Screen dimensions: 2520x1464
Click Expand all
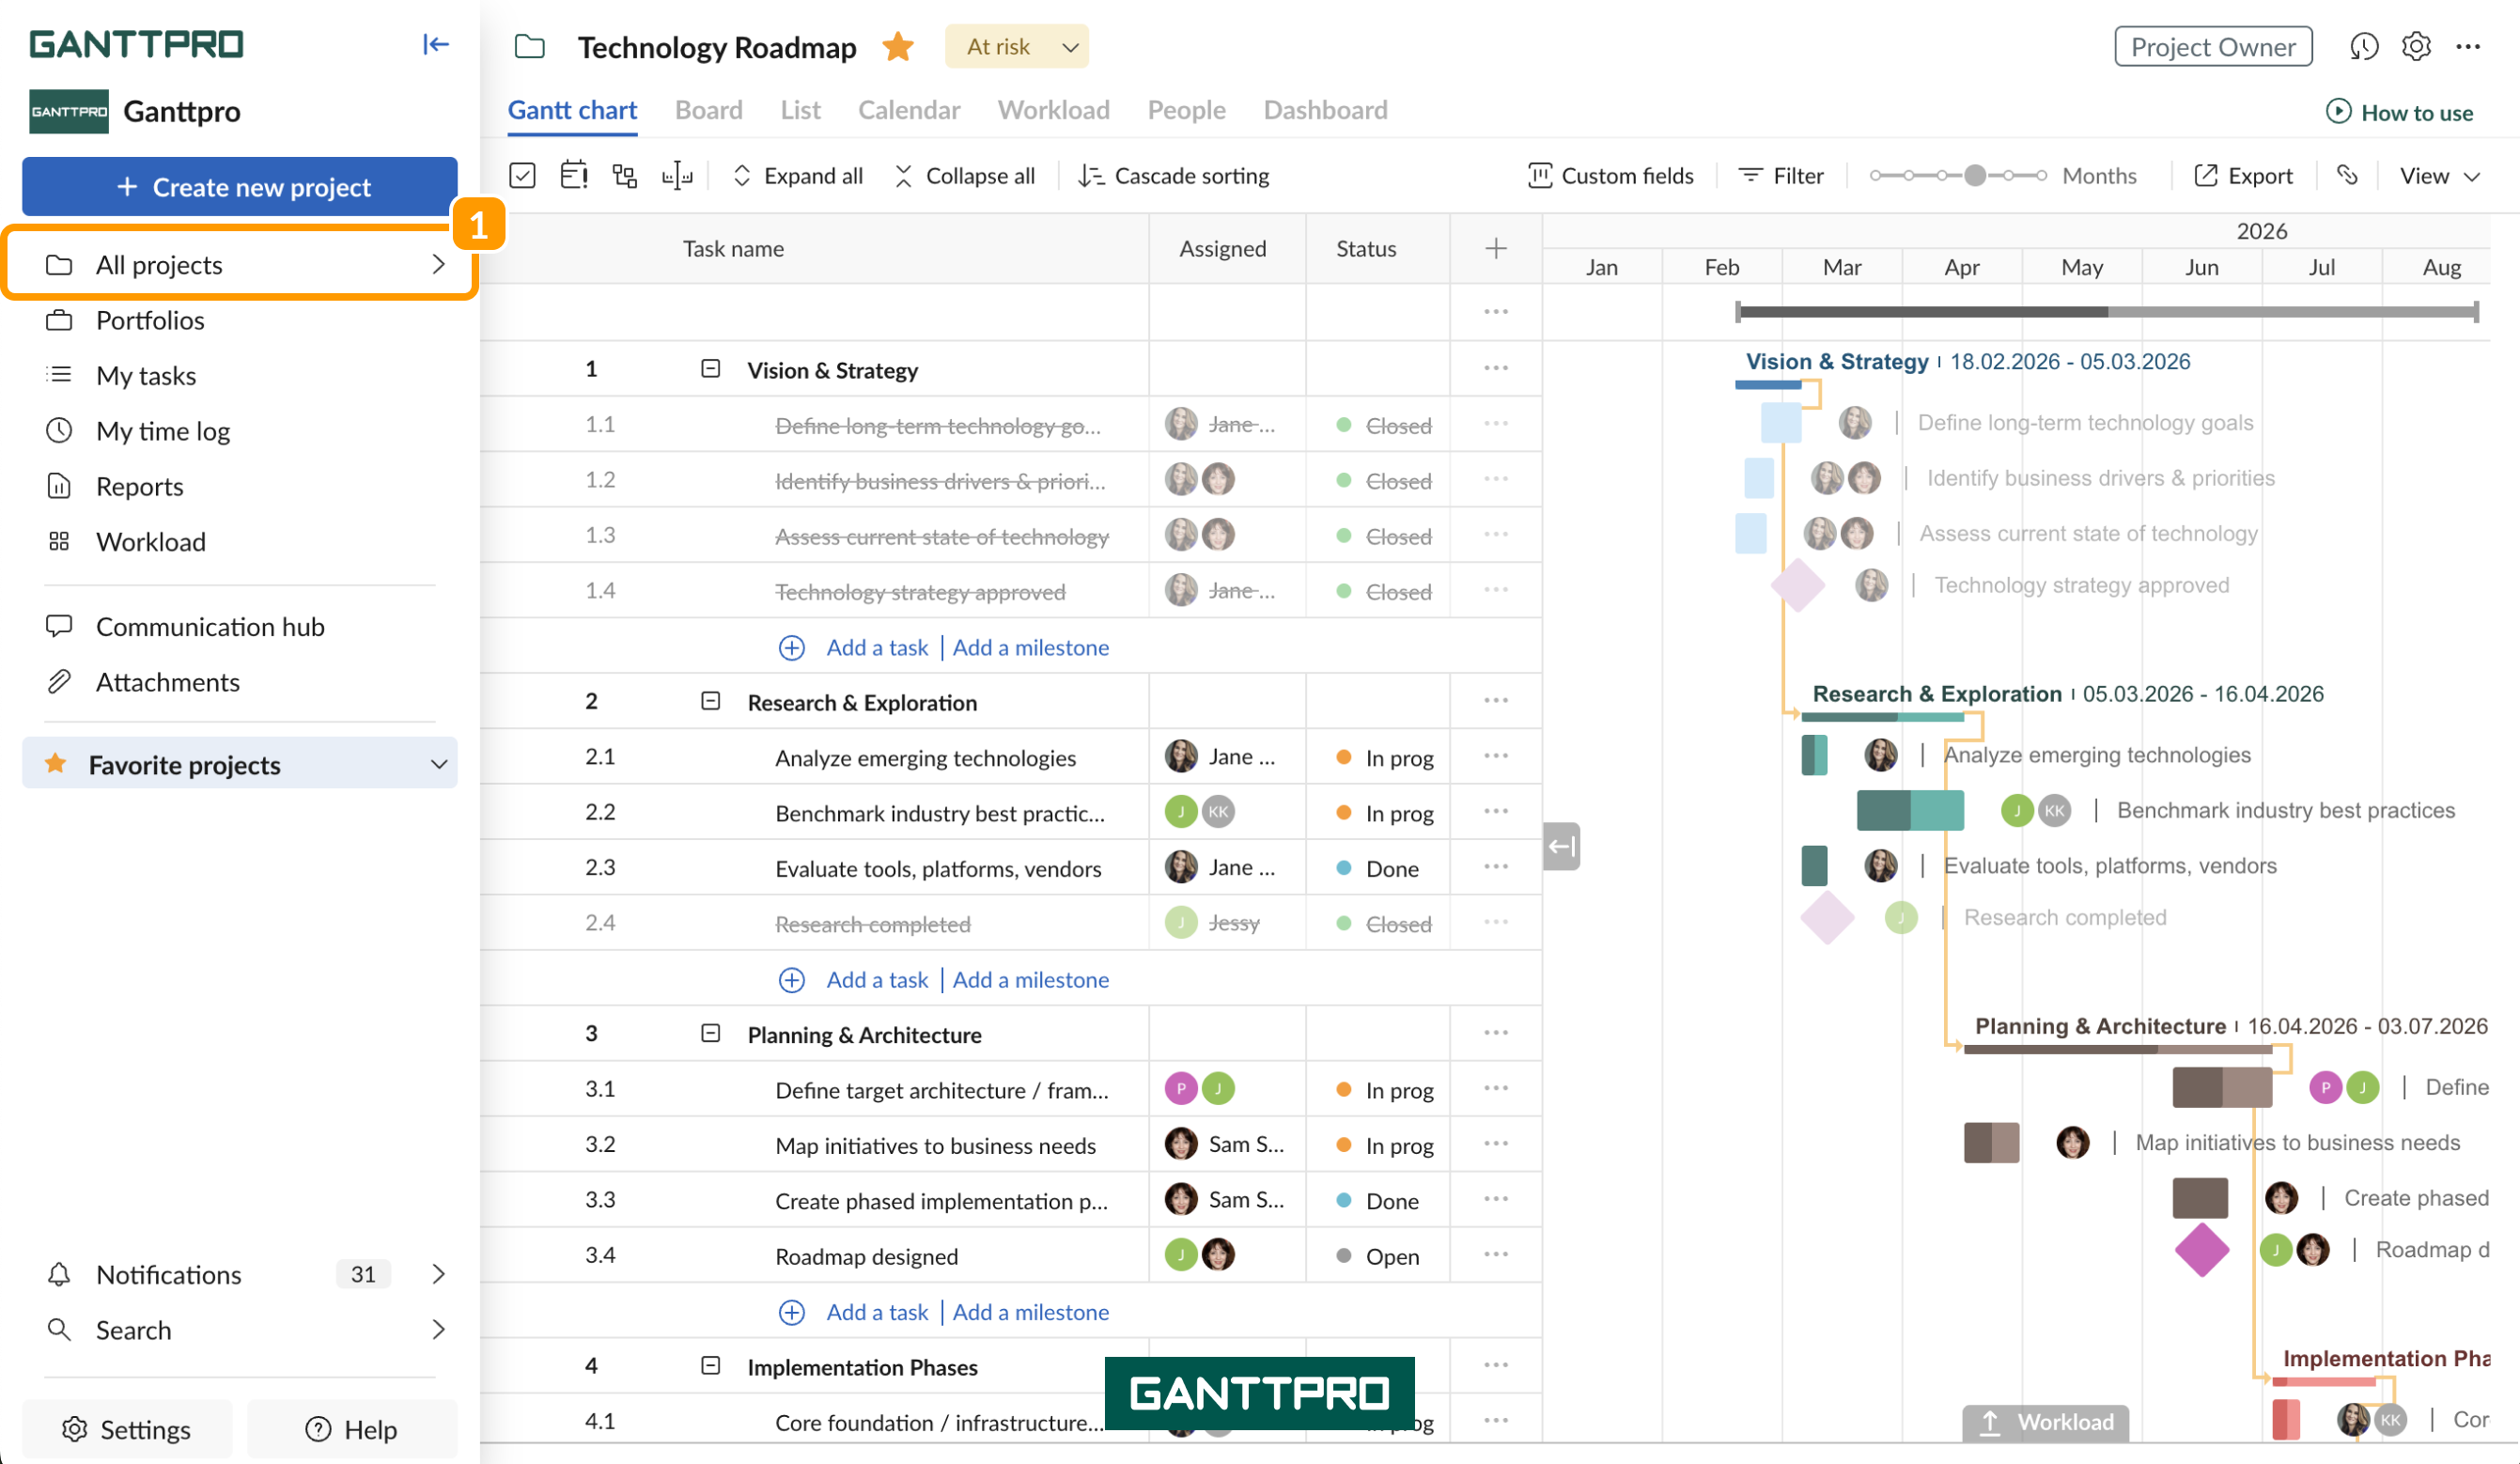798,176
